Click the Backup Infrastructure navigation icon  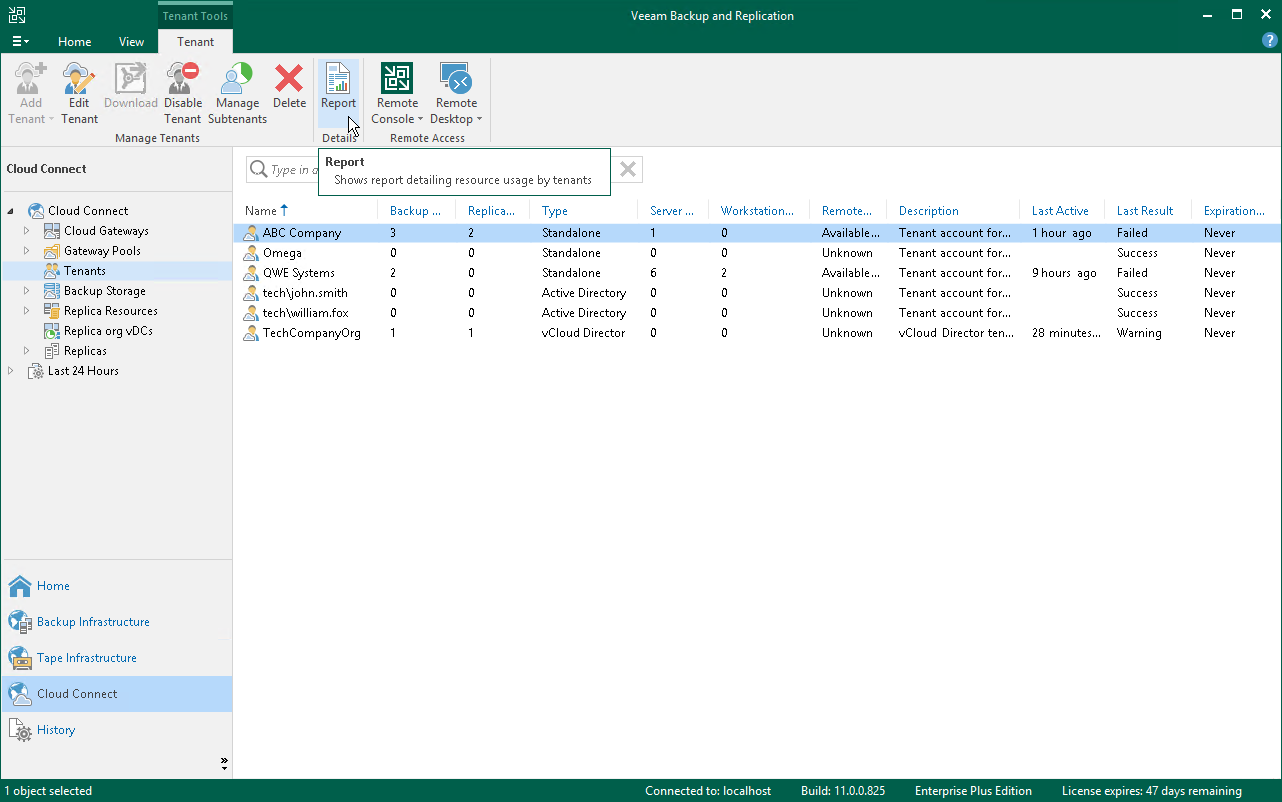[x=20, y=622]
